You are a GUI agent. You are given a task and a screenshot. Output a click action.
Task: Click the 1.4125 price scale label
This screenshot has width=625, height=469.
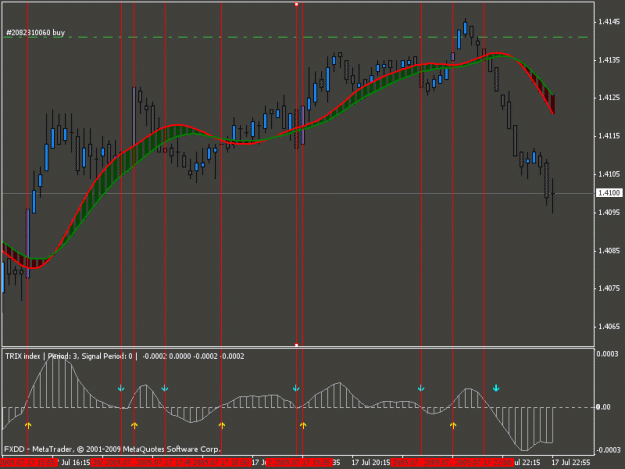[x=609, y=98]
